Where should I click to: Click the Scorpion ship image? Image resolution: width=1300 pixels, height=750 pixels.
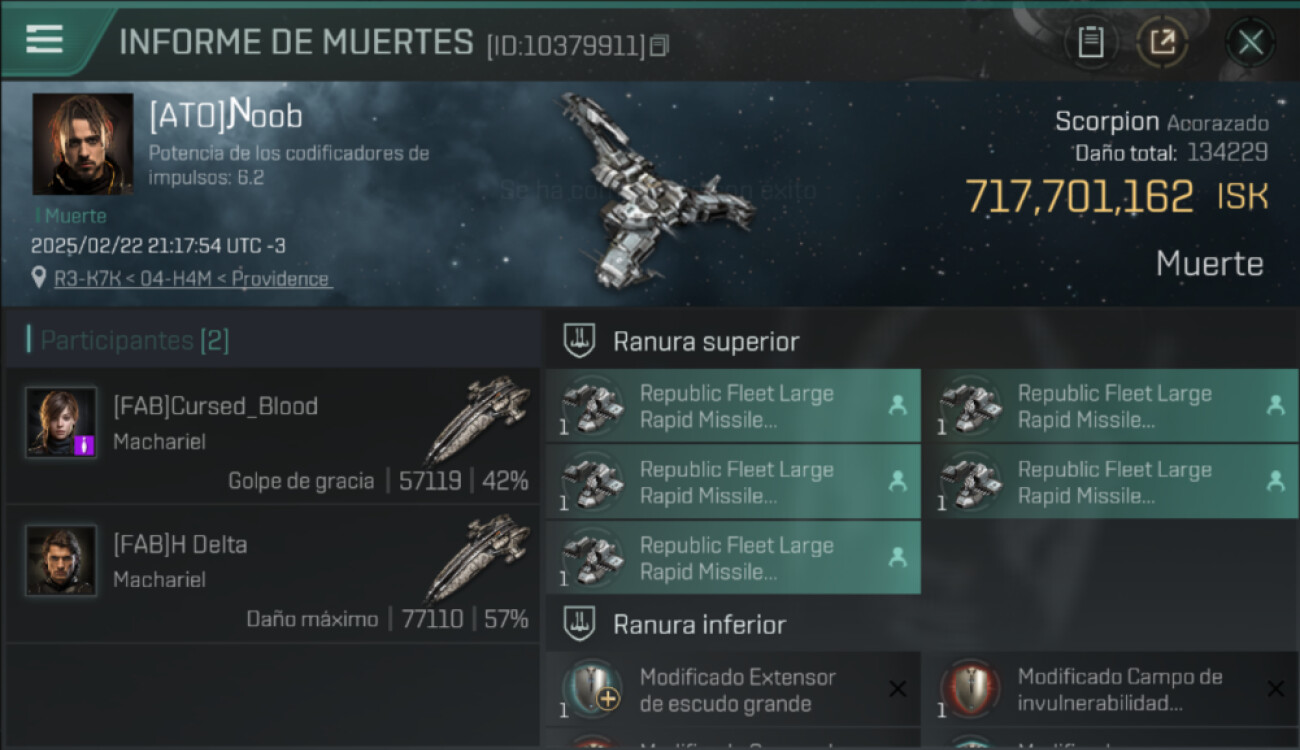click(654, 190)
